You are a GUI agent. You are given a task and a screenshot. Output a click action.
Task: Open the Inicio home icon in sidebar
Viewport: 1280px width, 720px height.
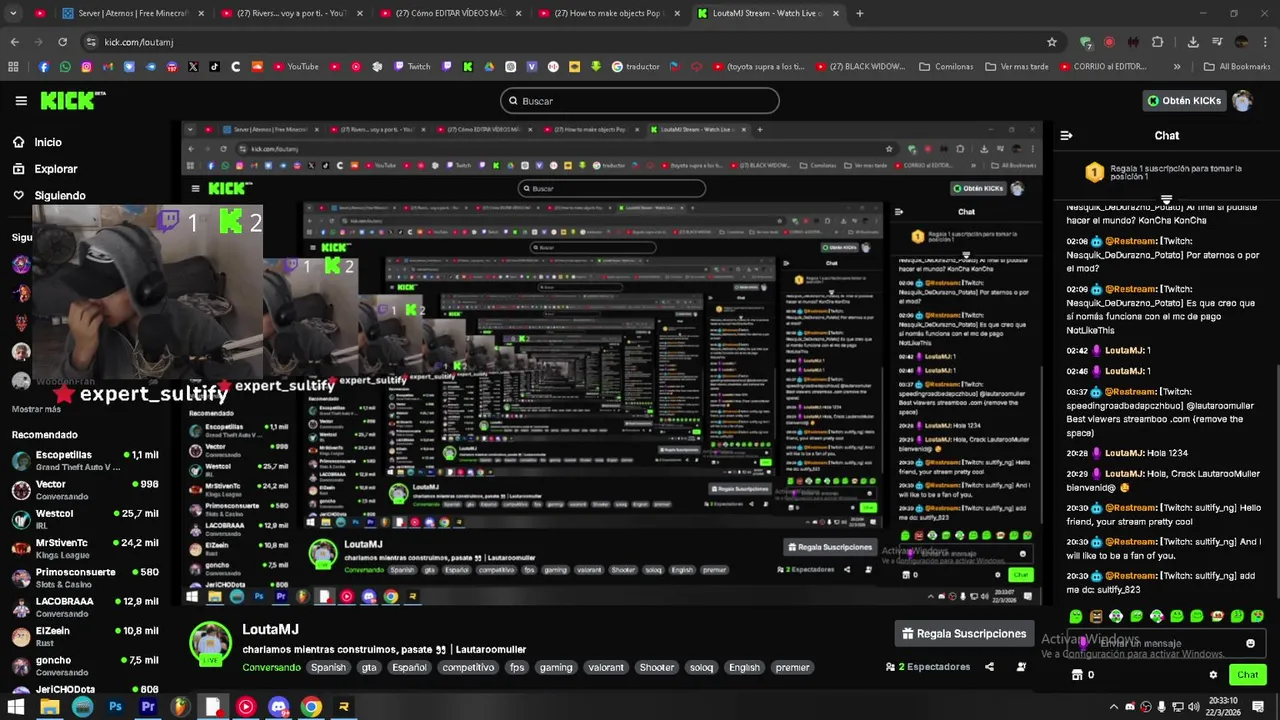tap(18, 142)
